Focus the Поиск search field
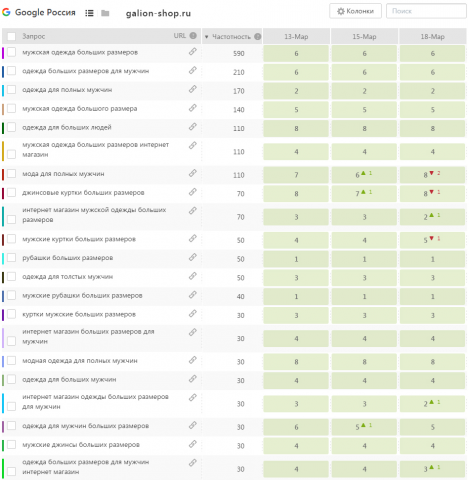 pyautogui.click(x=426, y=11)
